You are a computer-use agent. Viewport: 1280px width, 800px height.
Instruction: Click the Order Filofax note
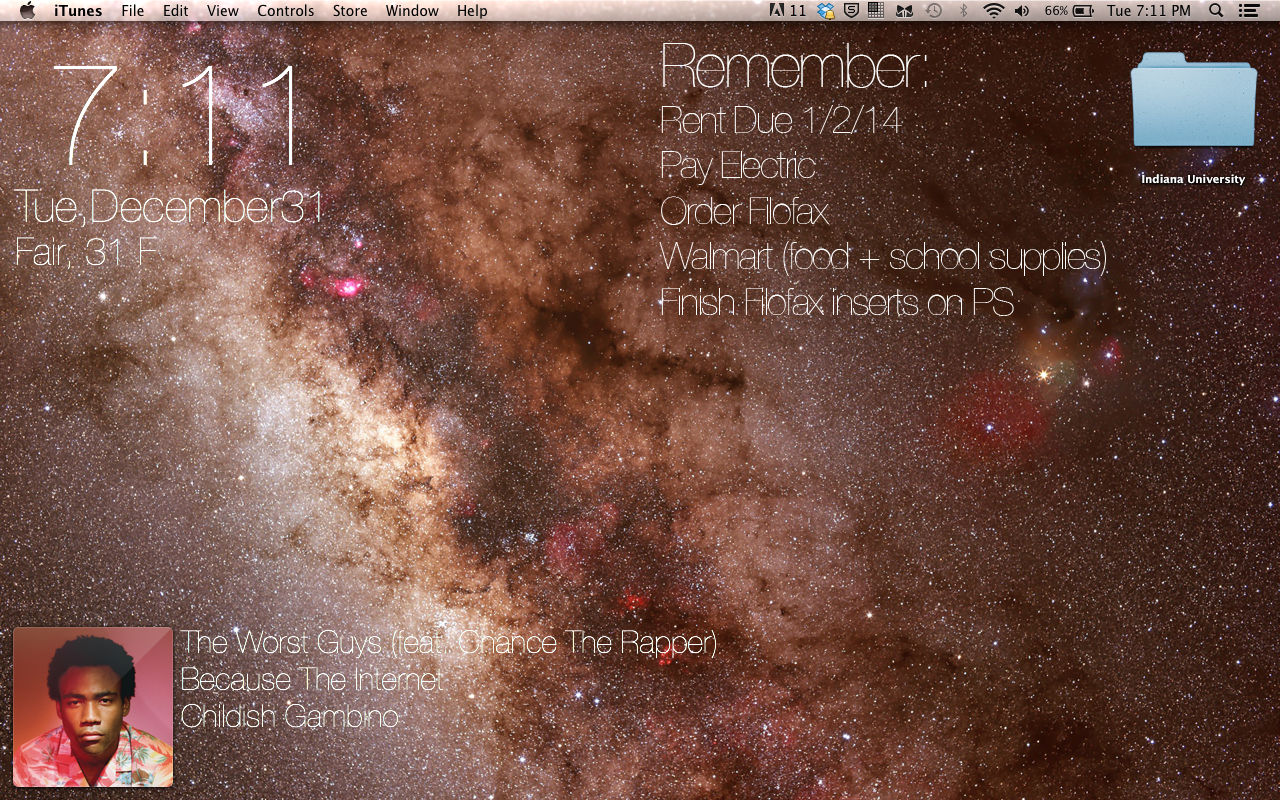click(744, 211)
